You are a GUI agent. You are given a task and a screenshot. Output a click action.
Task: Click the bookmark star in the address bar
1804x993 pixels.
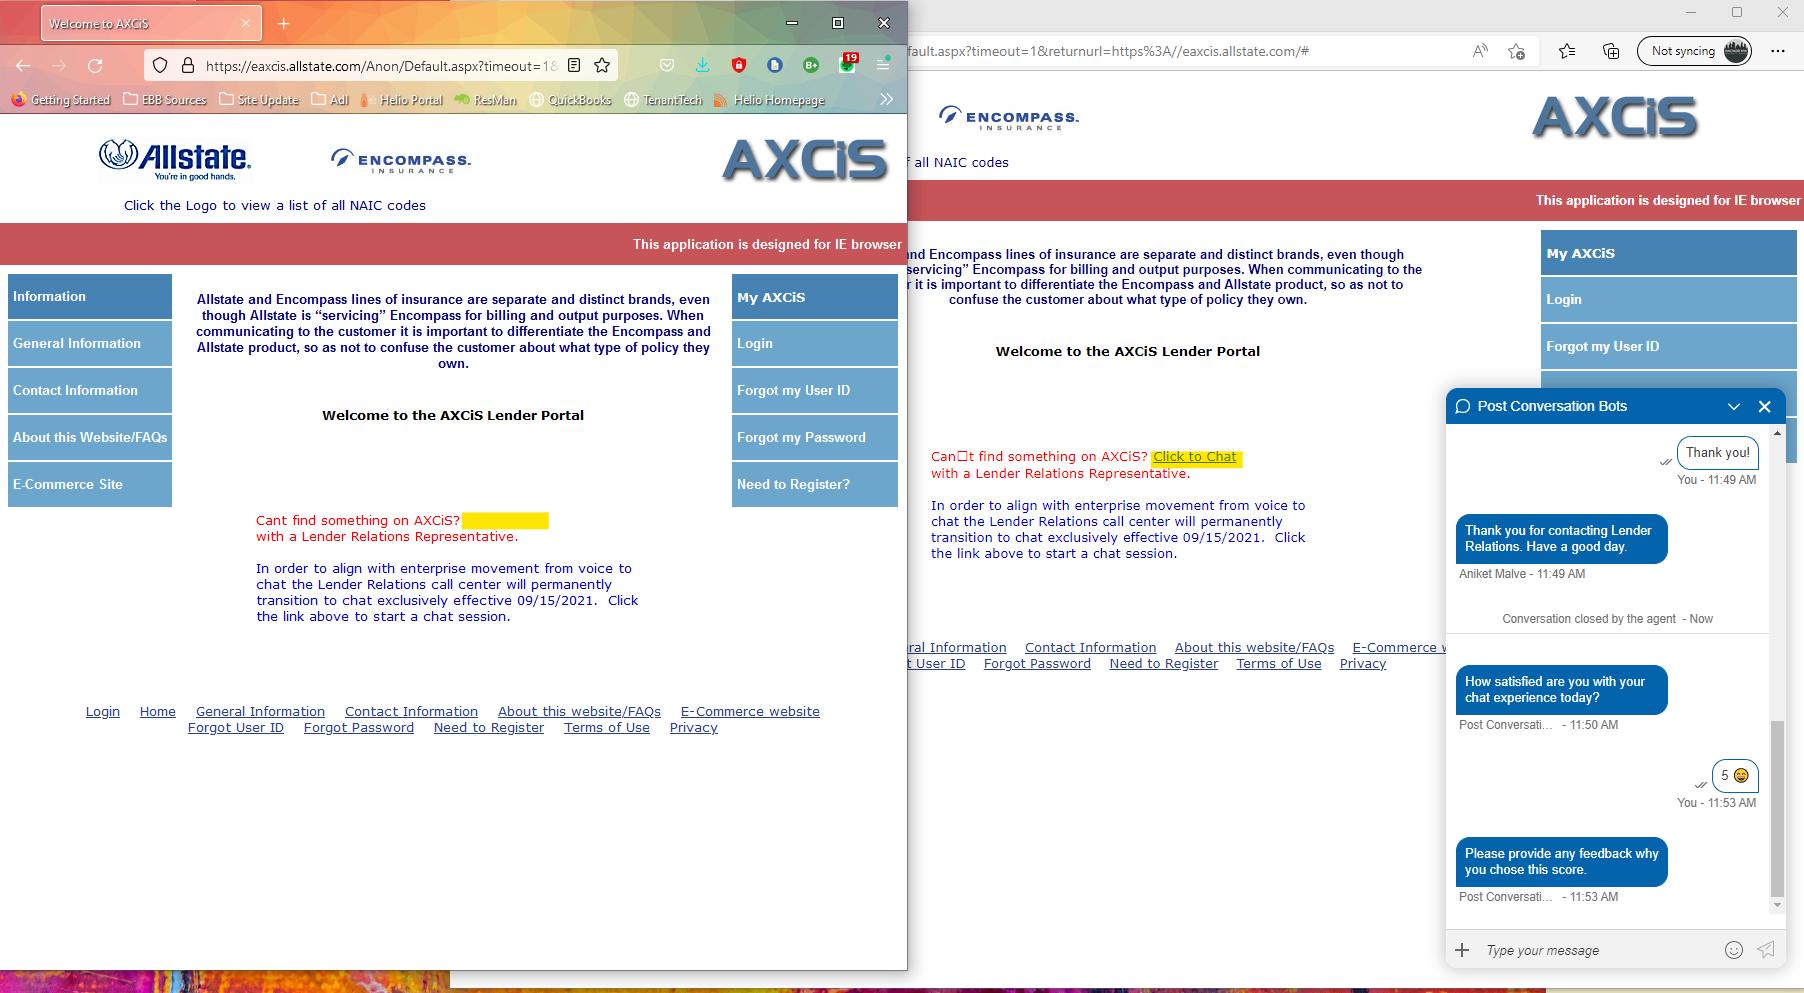[602, 65]
